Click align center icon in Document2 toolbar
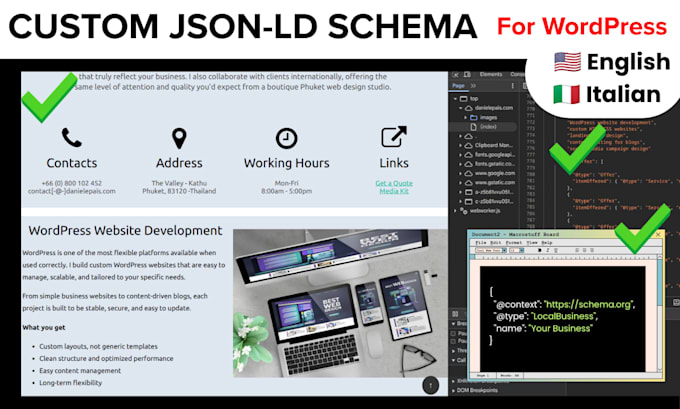The height and width of the screenshot is (409, 680). coord(585,250)
